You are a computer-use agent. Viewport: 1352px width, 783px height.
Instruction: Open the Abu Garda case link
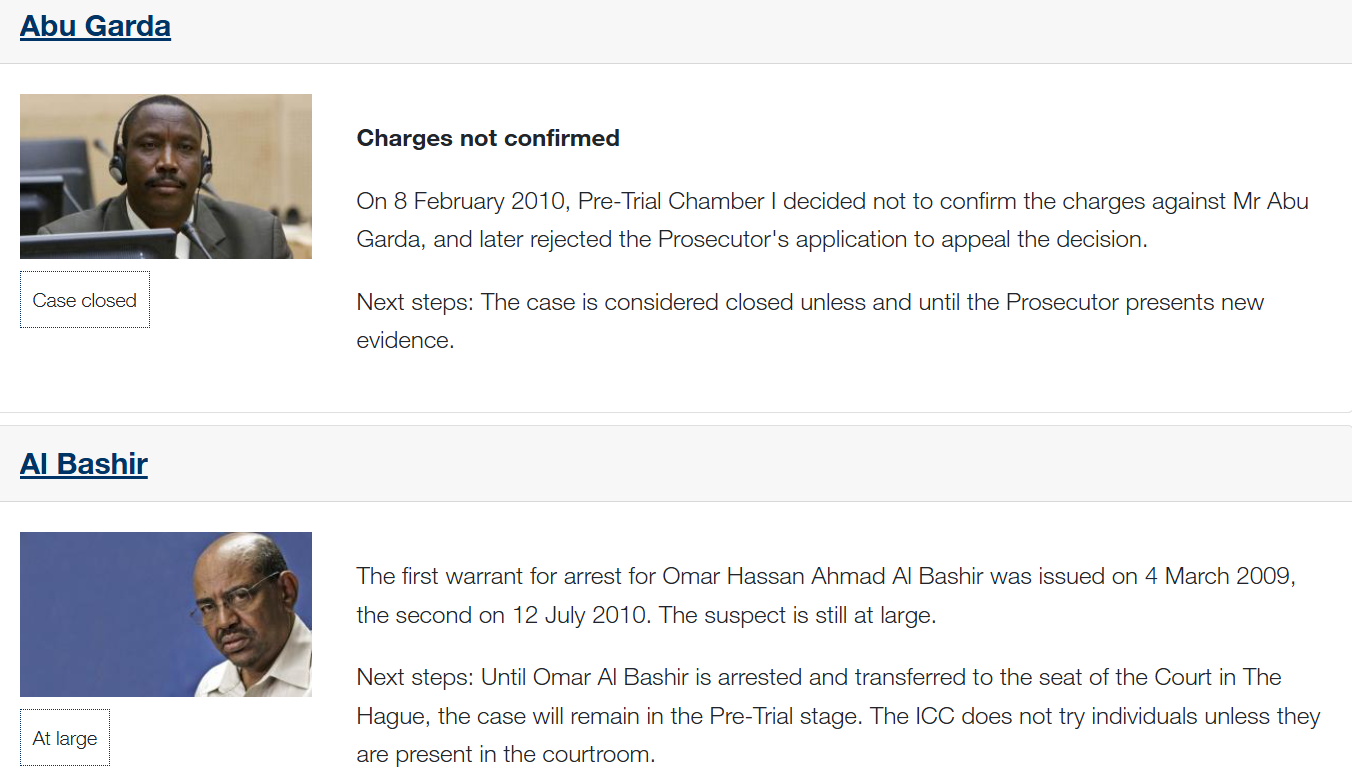95,26
